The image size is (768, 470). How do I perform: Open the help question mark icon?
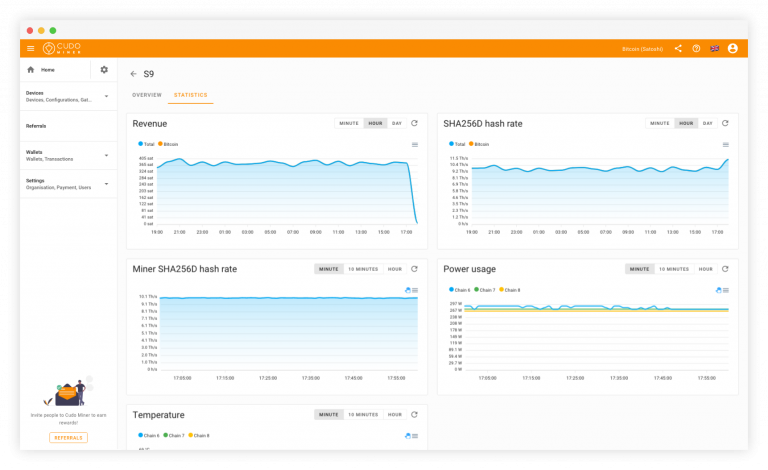tap(696, 48)
